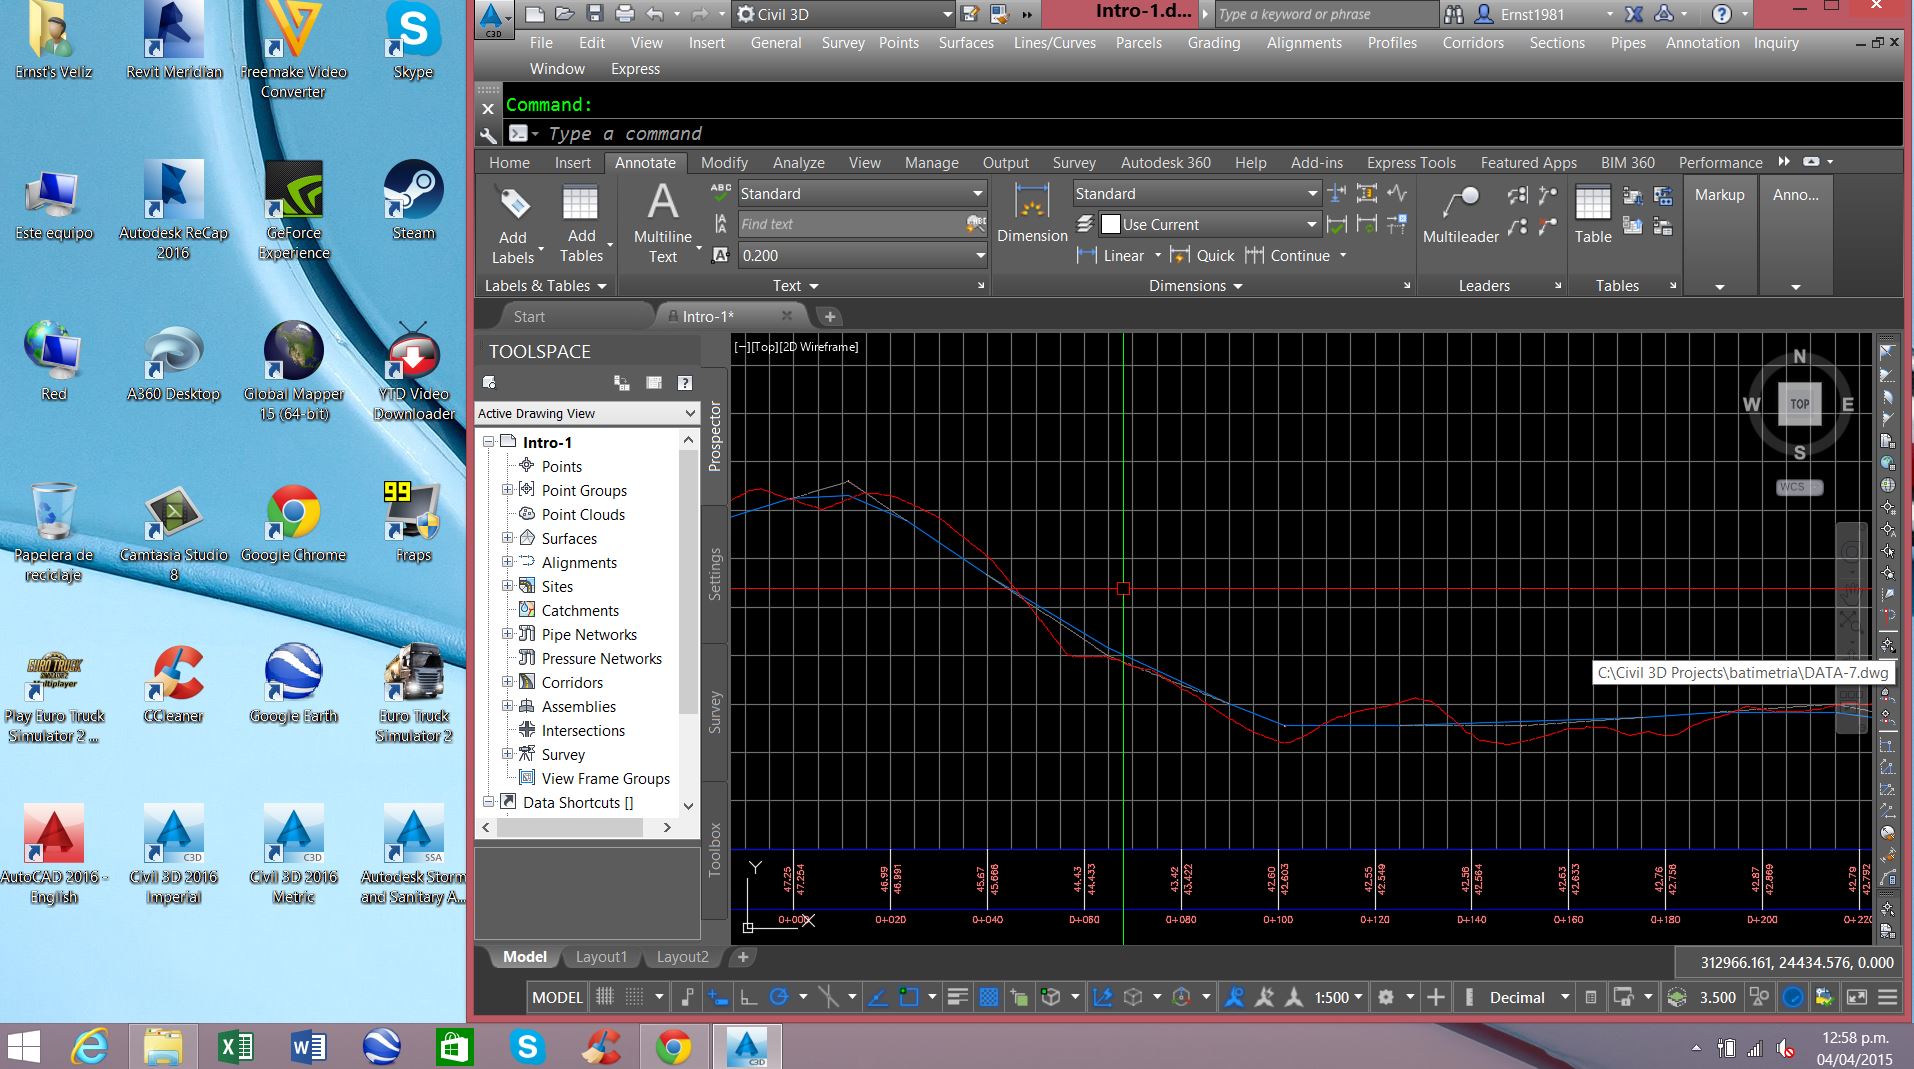Click the Dimensions panel title
1914x1069 pixels.
1195,286
